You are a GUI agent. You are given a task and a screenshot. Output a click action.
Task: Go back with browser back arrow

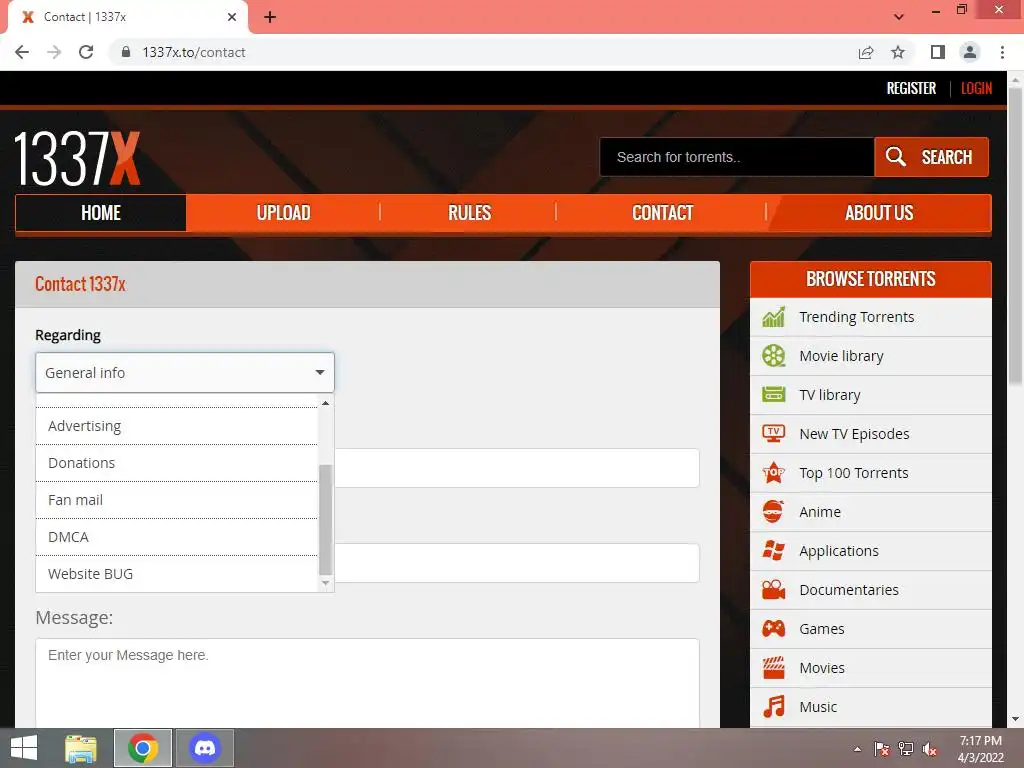point(22,52)
